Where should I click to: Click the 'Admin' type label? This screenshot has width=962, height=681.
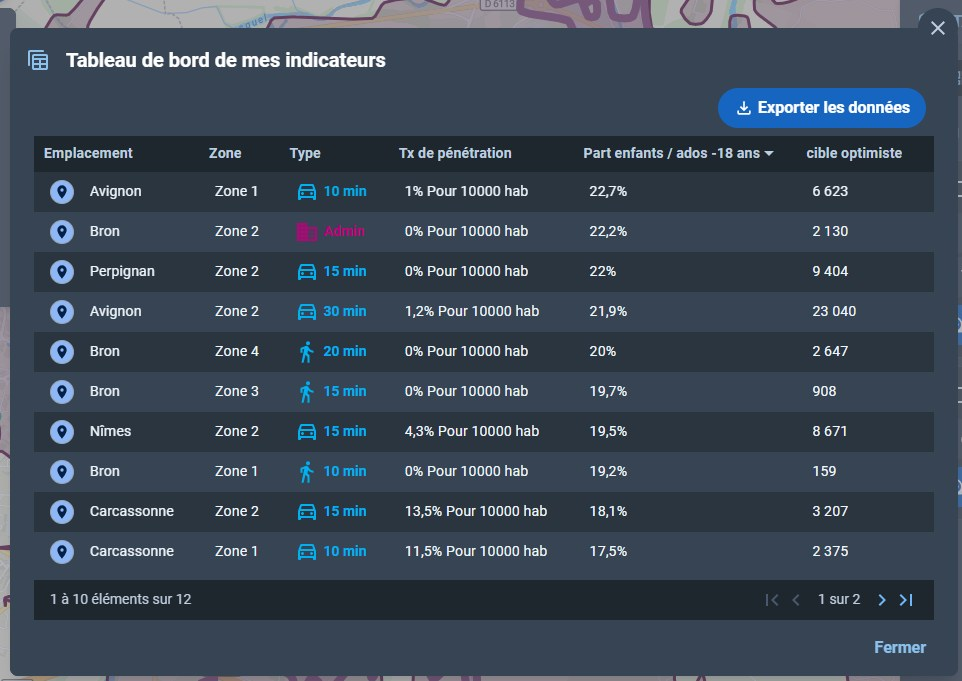[x=344, y=231]
